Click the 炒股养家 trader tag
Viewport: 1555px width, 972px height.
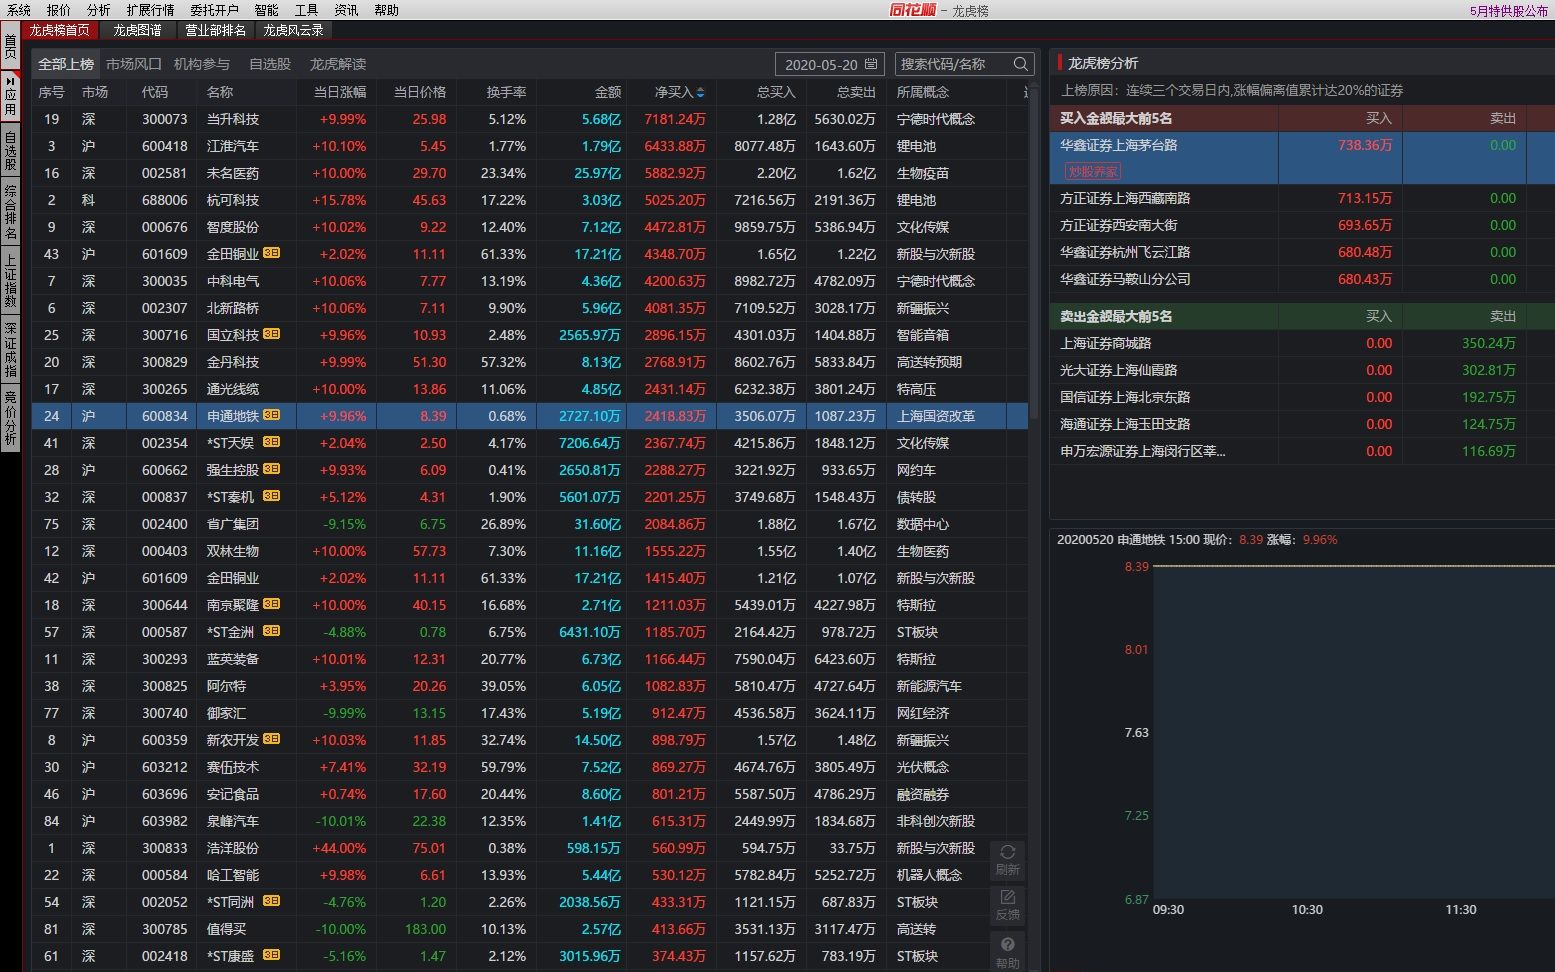click(x=1093, y=172)
